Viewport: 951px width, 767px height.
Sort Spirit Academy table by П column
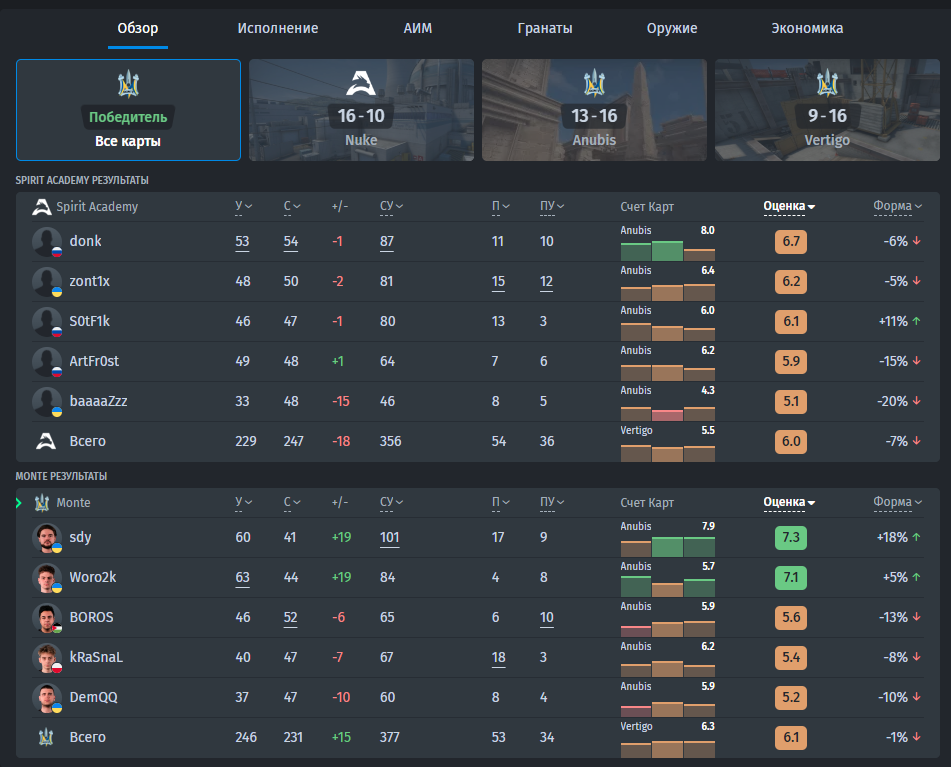point(500,207)
